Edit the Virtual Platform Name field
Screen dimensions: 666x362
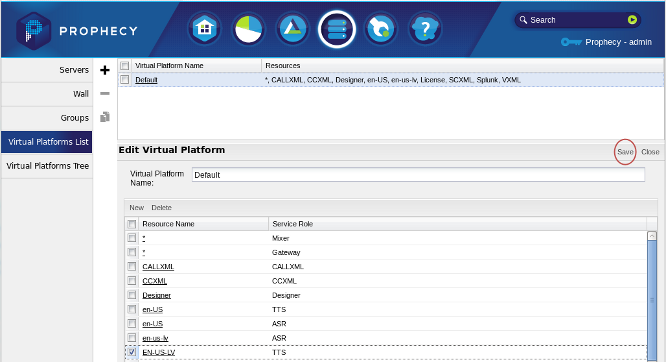(418, 175)
